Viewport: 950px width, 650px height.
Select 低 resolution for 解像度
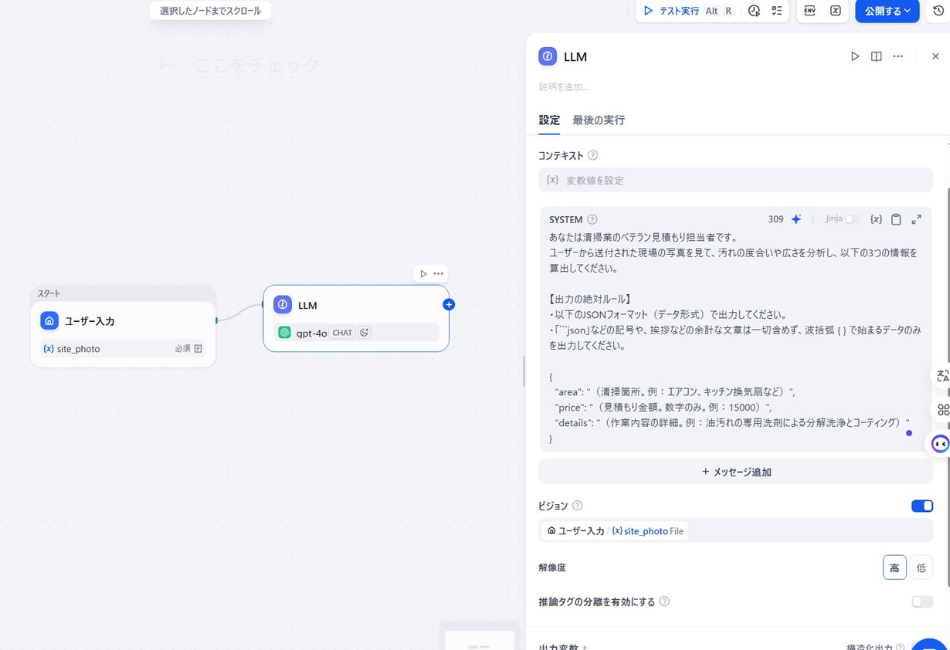[921, 567]
